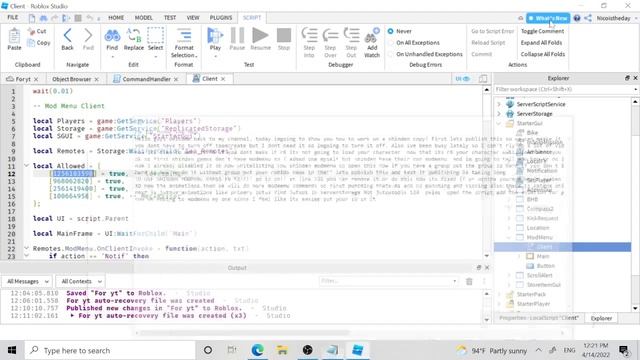Open Find with the binoculars icon
The image size is (640, 360).
pos(112,36)
